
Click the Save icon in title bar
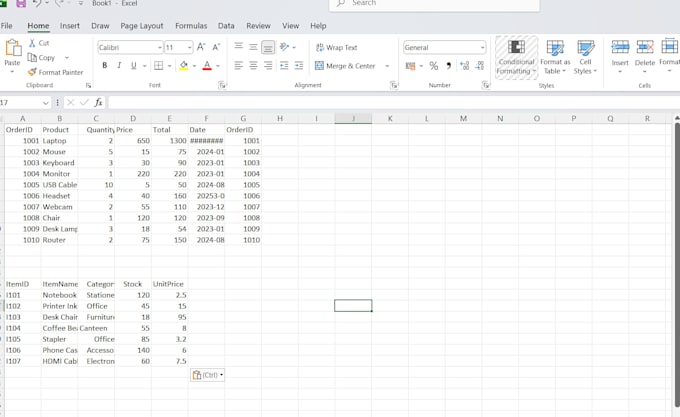pos(21,3)
